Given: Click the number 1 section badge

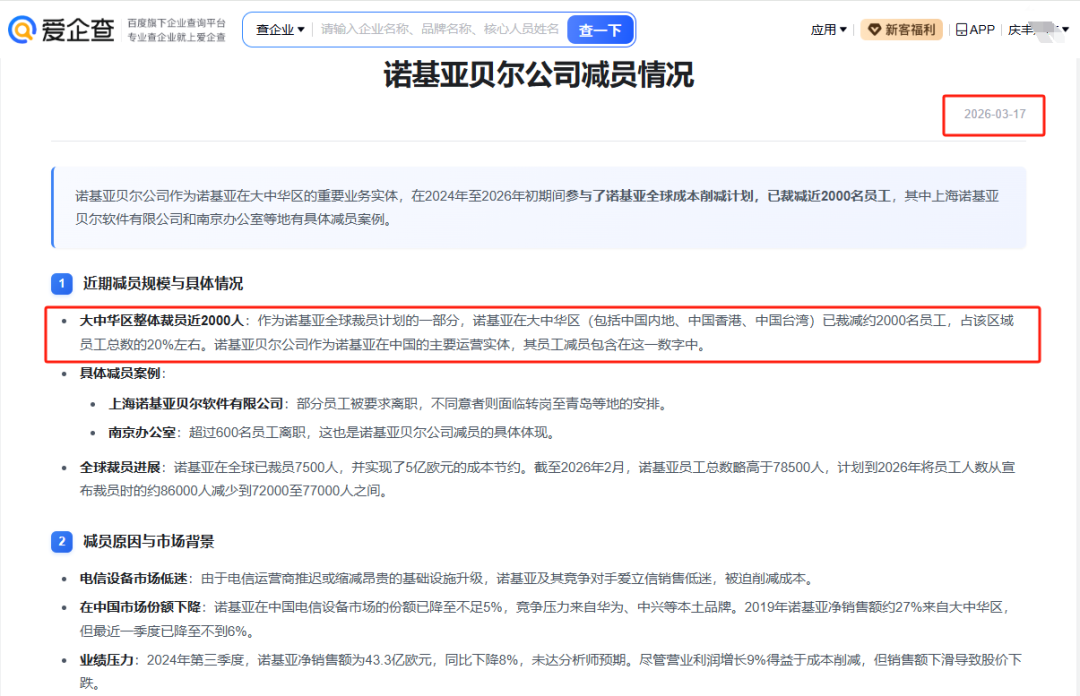Looking at the screenshot, I should [x=62, y=284].
